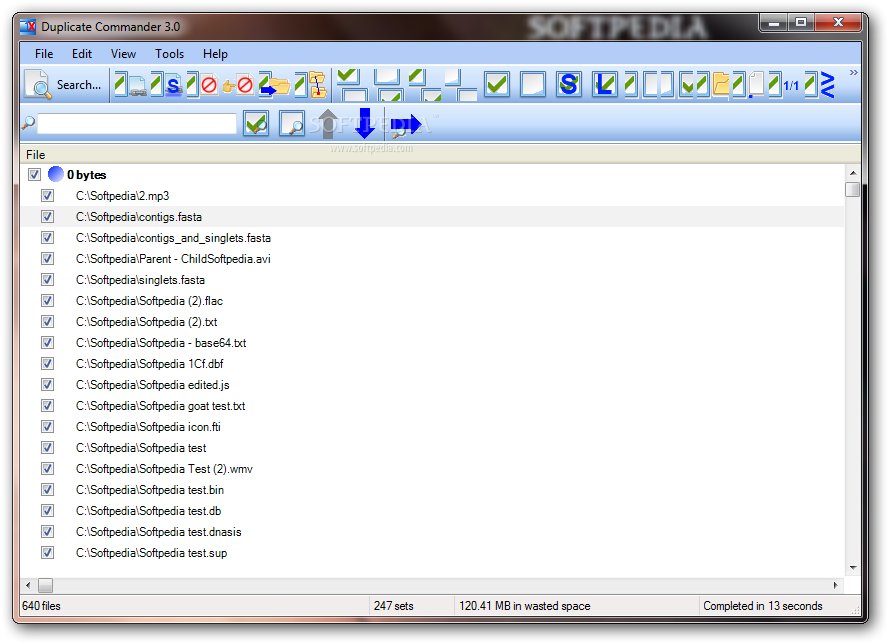The image size is (889, 644).
Task: Click the vertical scrollbar thumb
Action: pyautogui.click(x=852, y=189)
